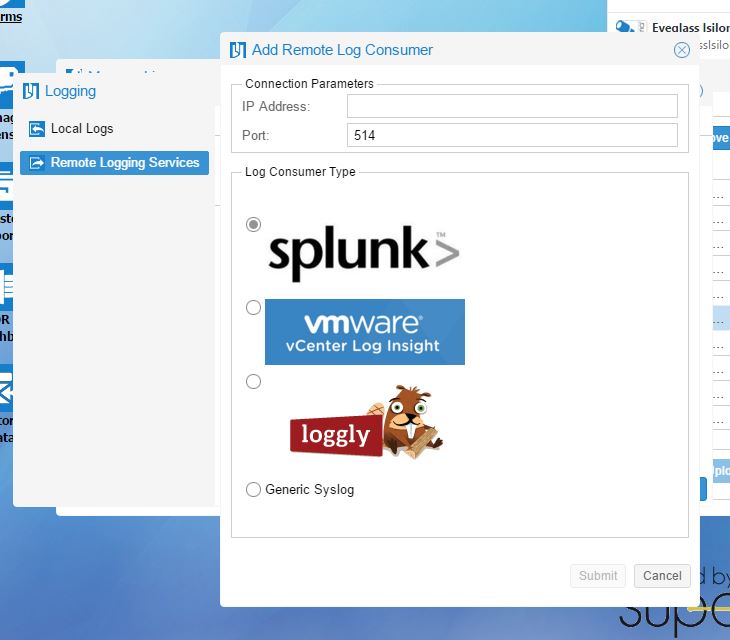730x640 pixels.
Task: Cancel the Add Remote Log Consumer dialog
Action: [662, 576]
